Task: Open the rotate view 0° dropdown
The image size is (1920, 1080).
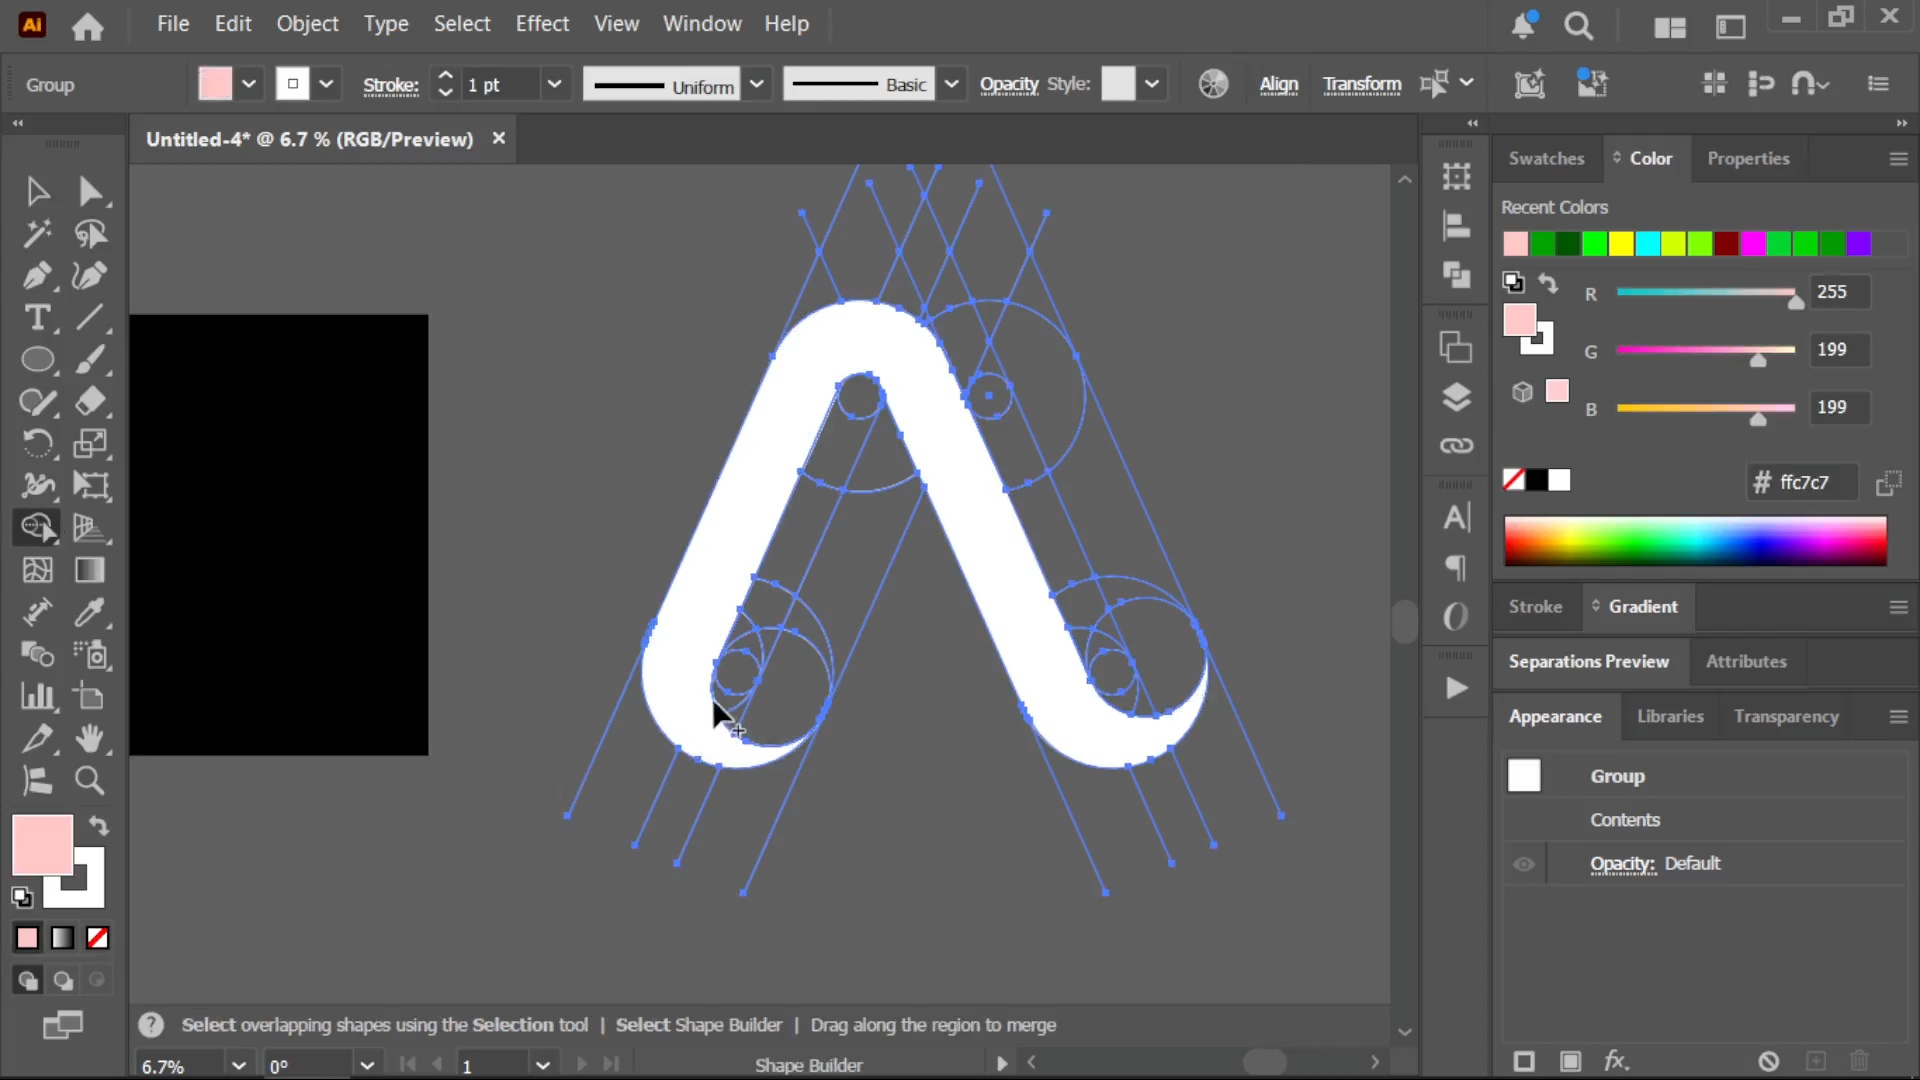Action: click(367, 1065)
